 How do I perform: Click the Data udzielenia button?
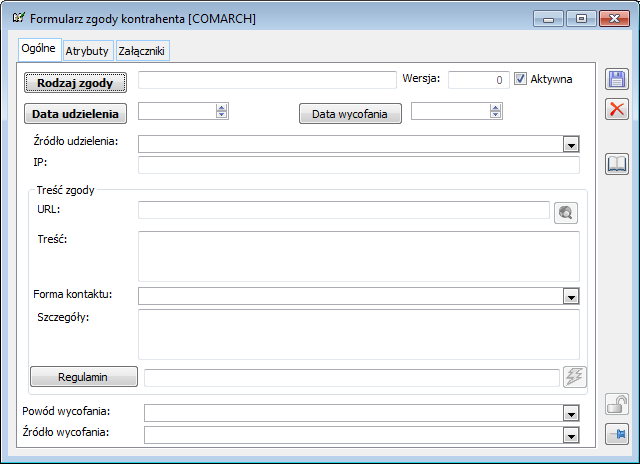75,113
